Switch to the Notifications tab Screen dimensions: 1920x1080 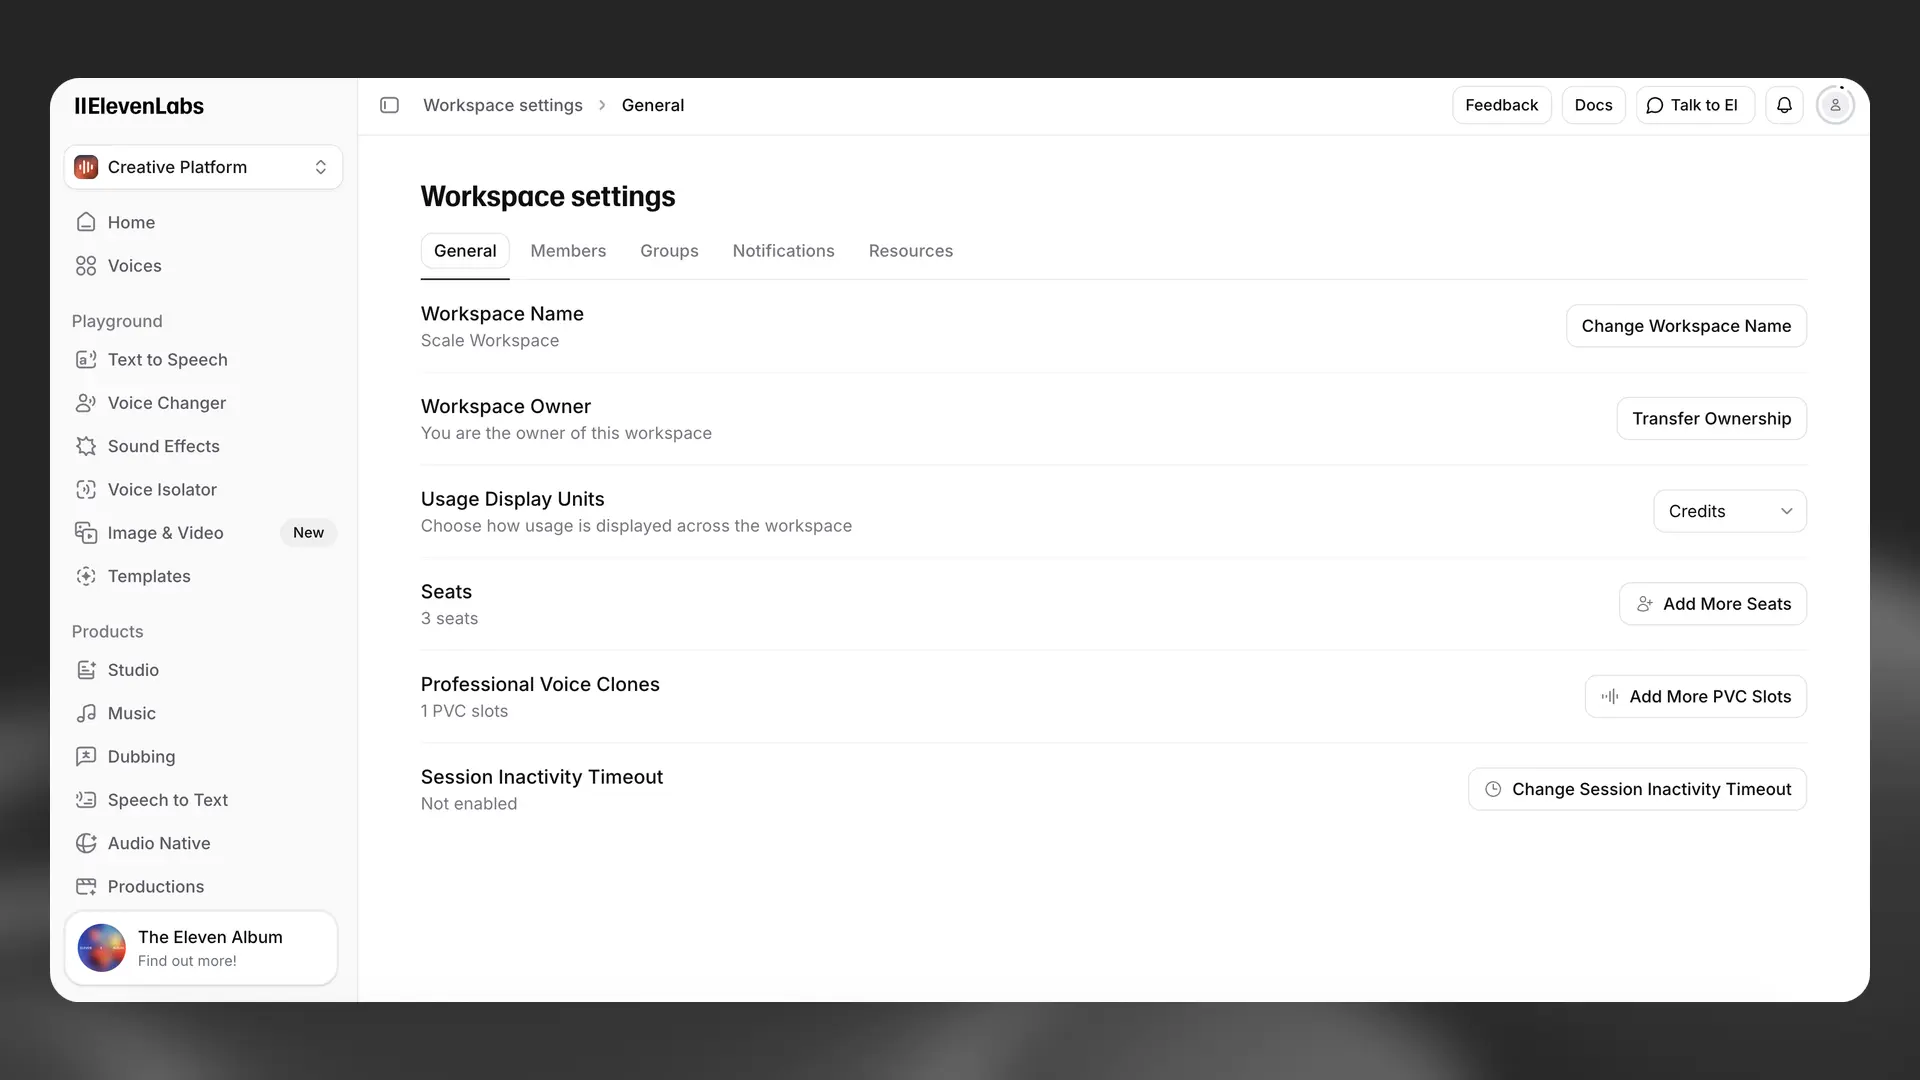(x=783, y=251)
